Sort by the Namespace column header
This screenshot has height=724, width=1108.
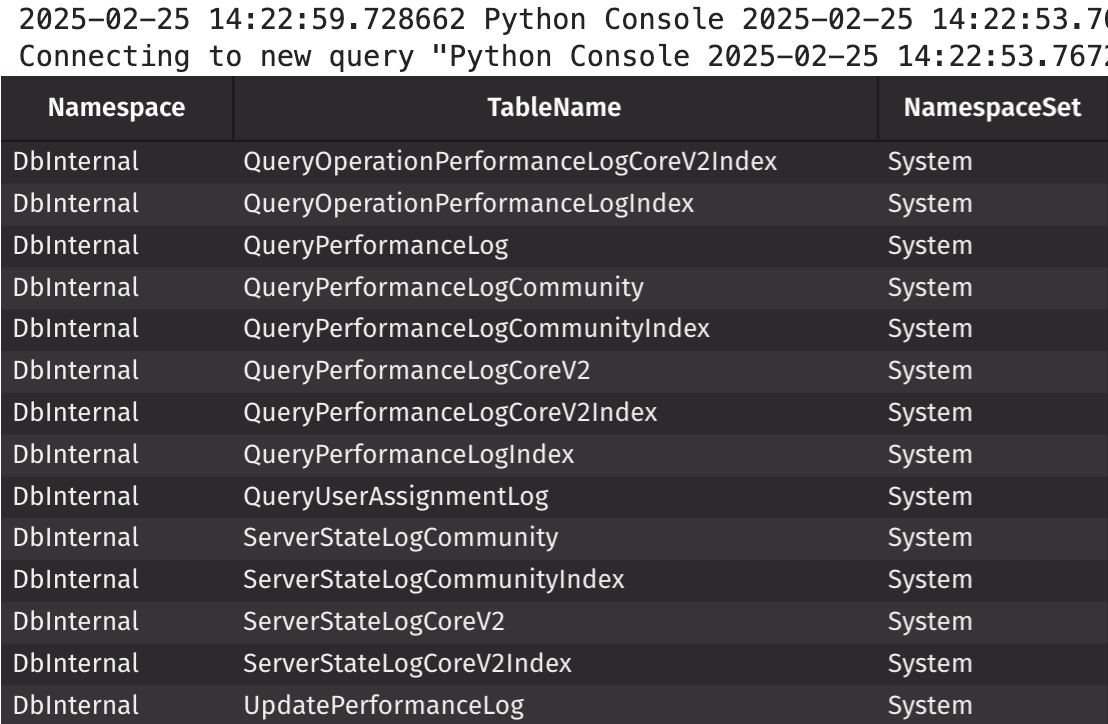[x=116, y=109]
